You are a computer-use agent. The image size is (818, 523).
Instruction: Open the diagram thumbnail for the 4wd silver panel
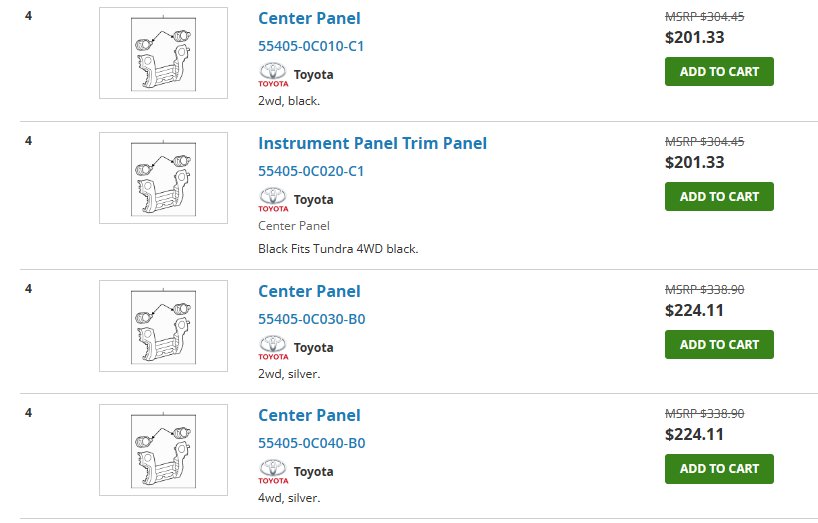point(163,450)
